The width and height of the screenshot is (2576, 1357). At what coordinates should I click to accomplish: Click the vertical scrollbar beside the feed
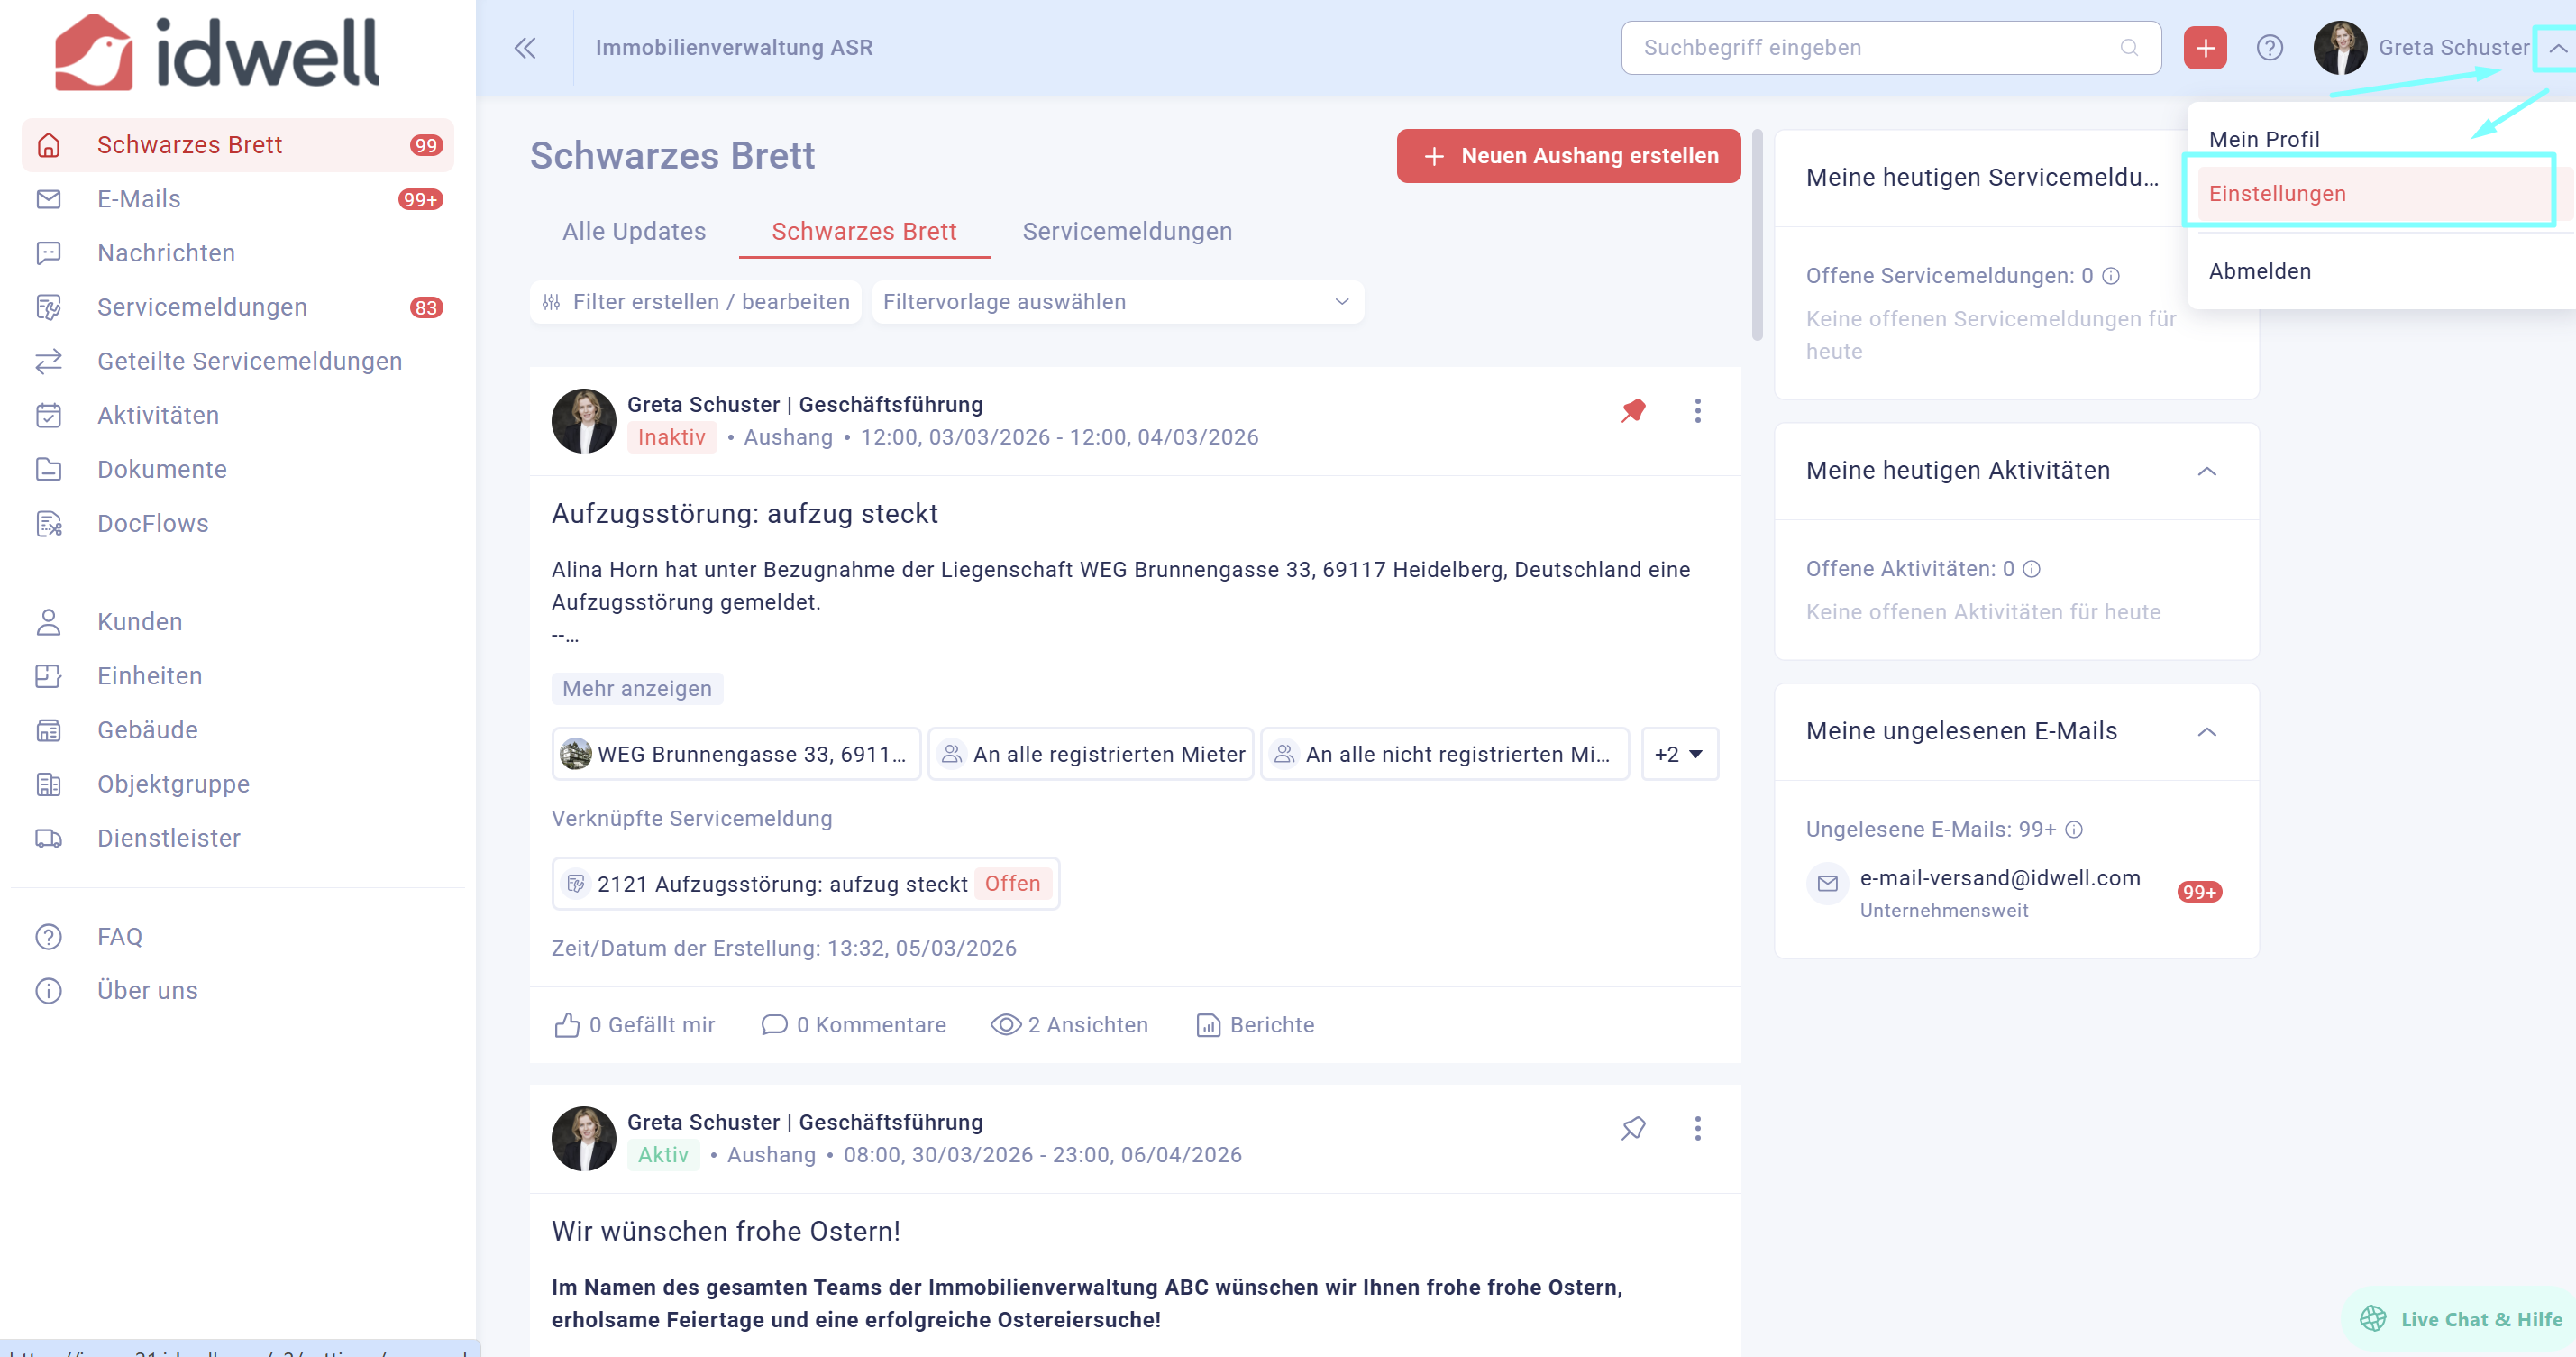(x=1757, y=236)
